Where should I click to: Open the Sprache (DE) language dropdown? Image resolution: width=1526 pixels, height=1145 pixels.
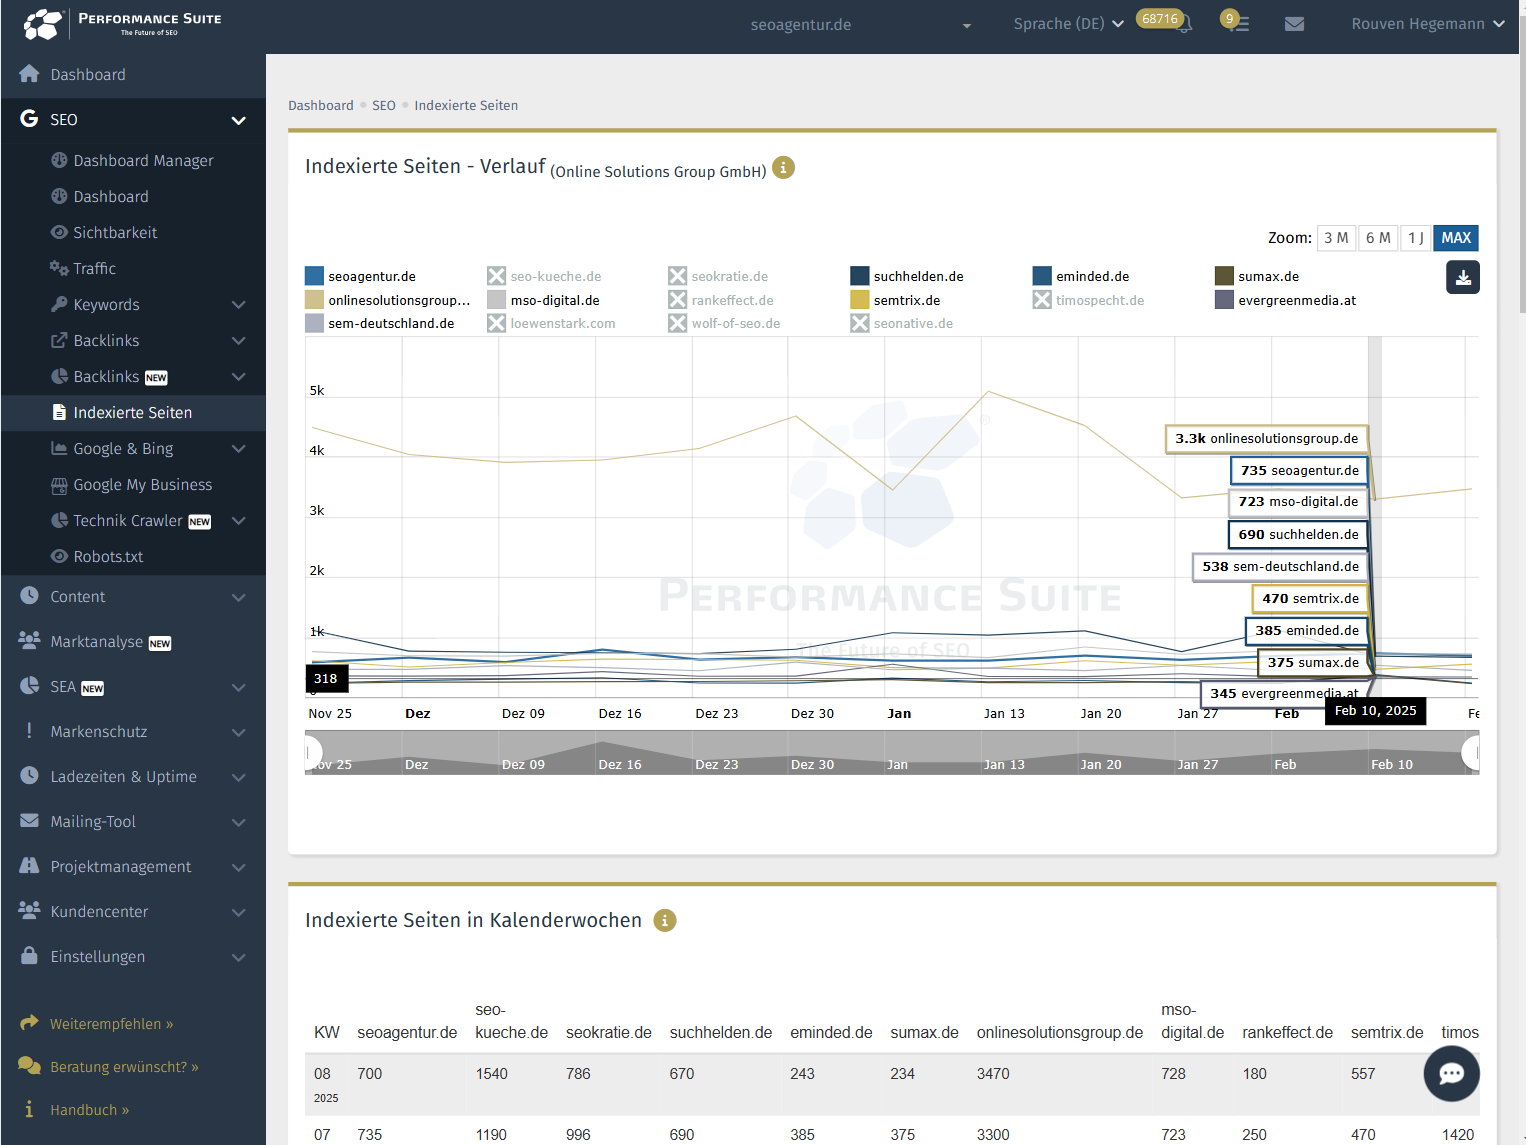1068,24
